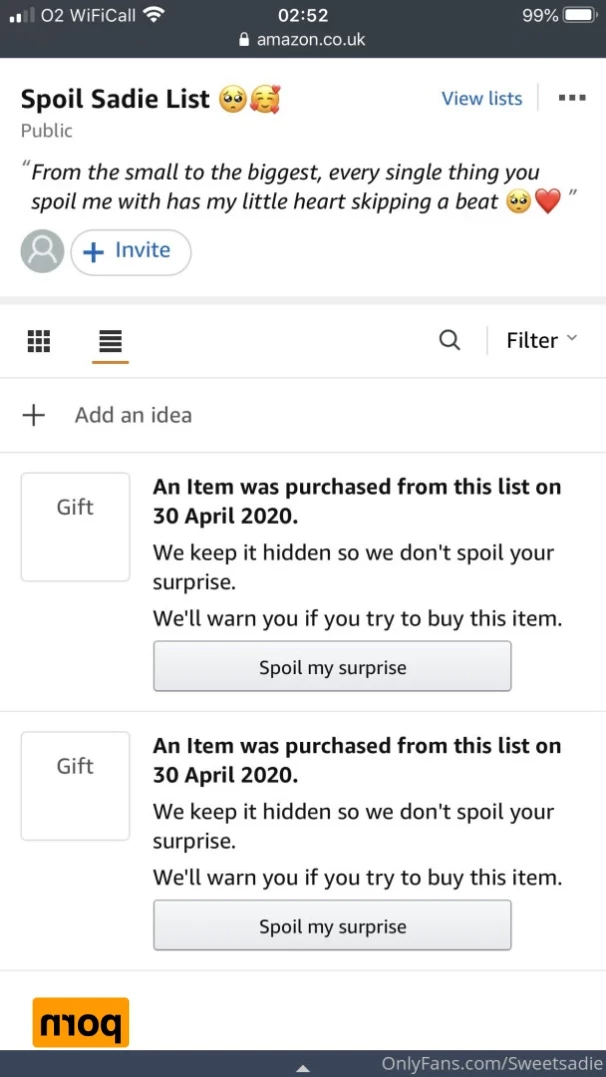Switch to grid view layout

click(x=38, y=340)
